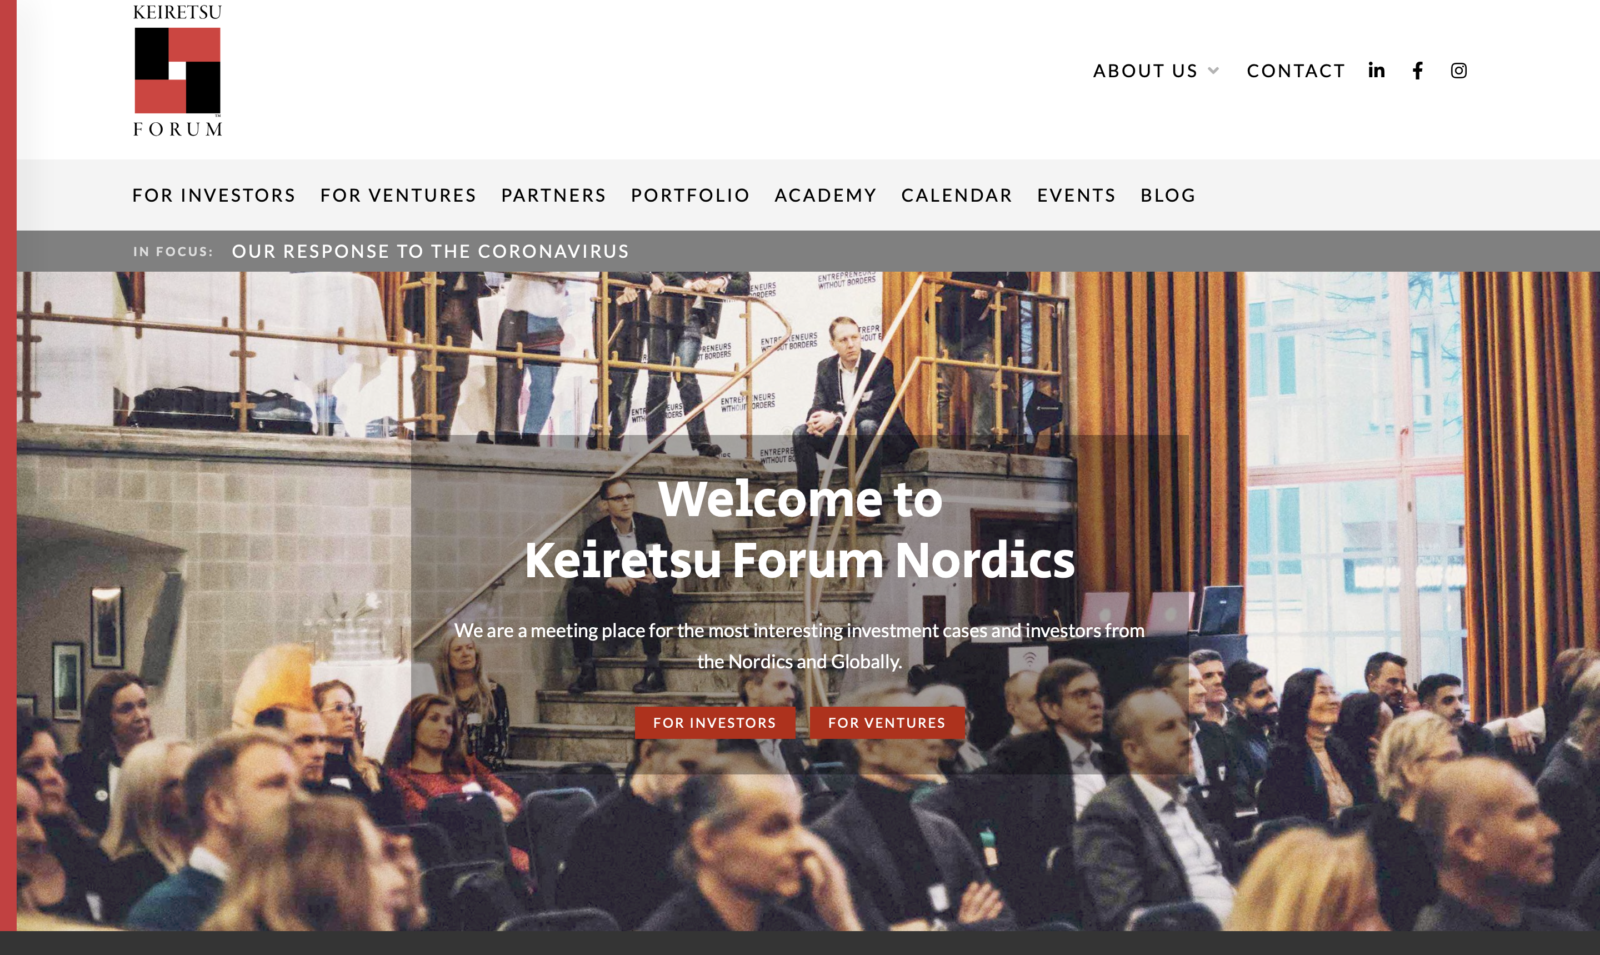Expand the About Us dropdown chevron
Image resolution: width=1600 pixels, height=955 pixels.
pos(1213,71)
